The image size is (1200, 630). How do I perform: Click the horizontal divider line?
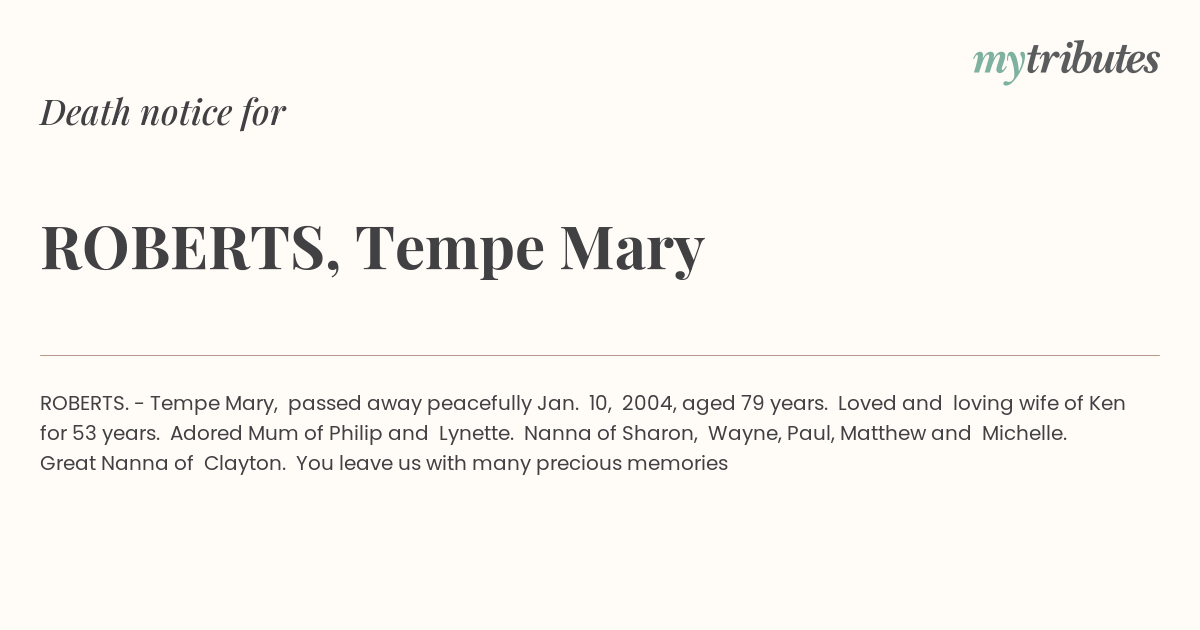(x=600, y=355)
